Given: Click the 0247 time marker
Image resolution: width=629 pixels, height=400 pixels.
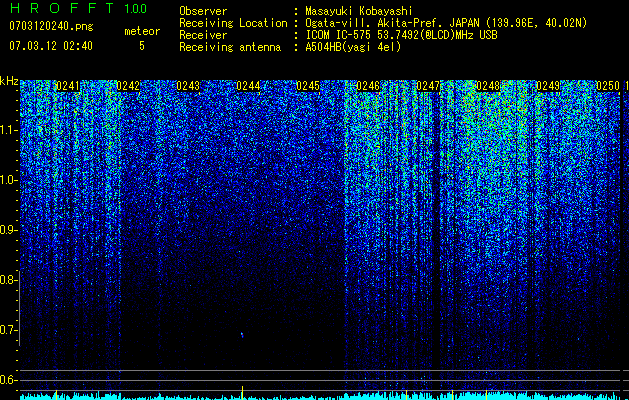Looking at the screenshot, I should pos(428,86).
